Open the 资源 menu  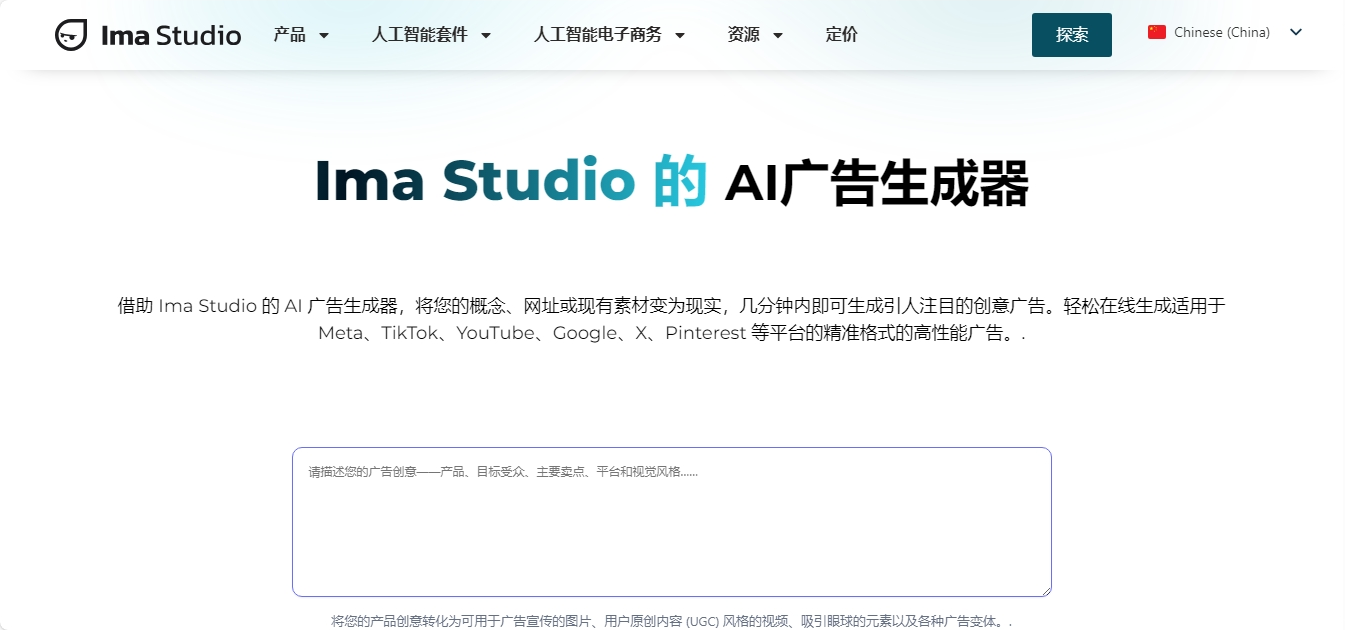pyautogui.click(x=743, y=35)
